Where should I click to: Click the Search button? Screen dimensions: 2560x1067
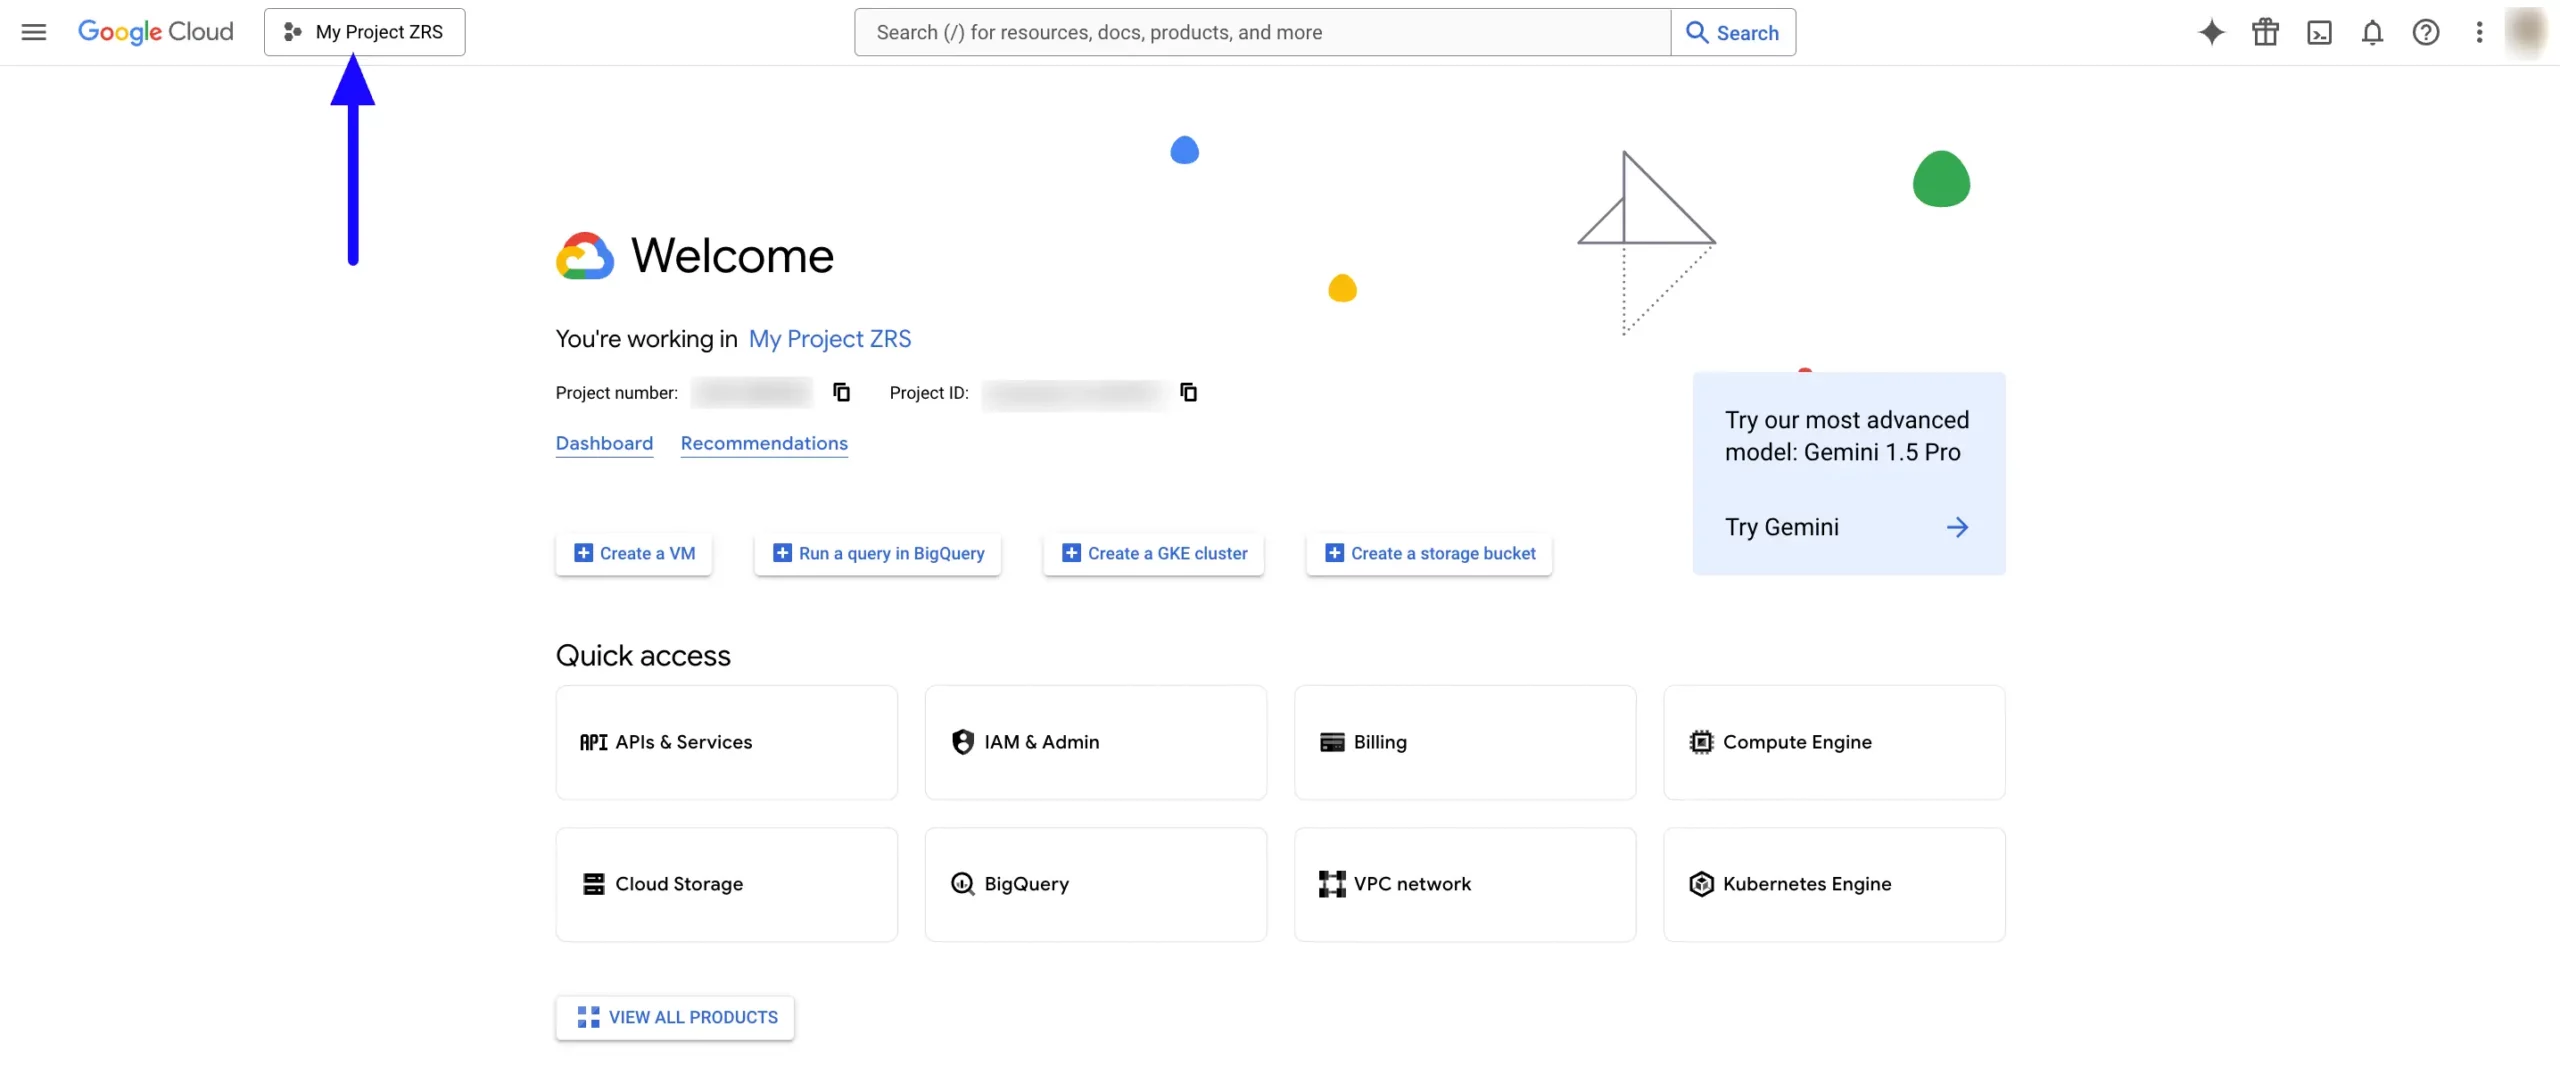coord(1733,32)
